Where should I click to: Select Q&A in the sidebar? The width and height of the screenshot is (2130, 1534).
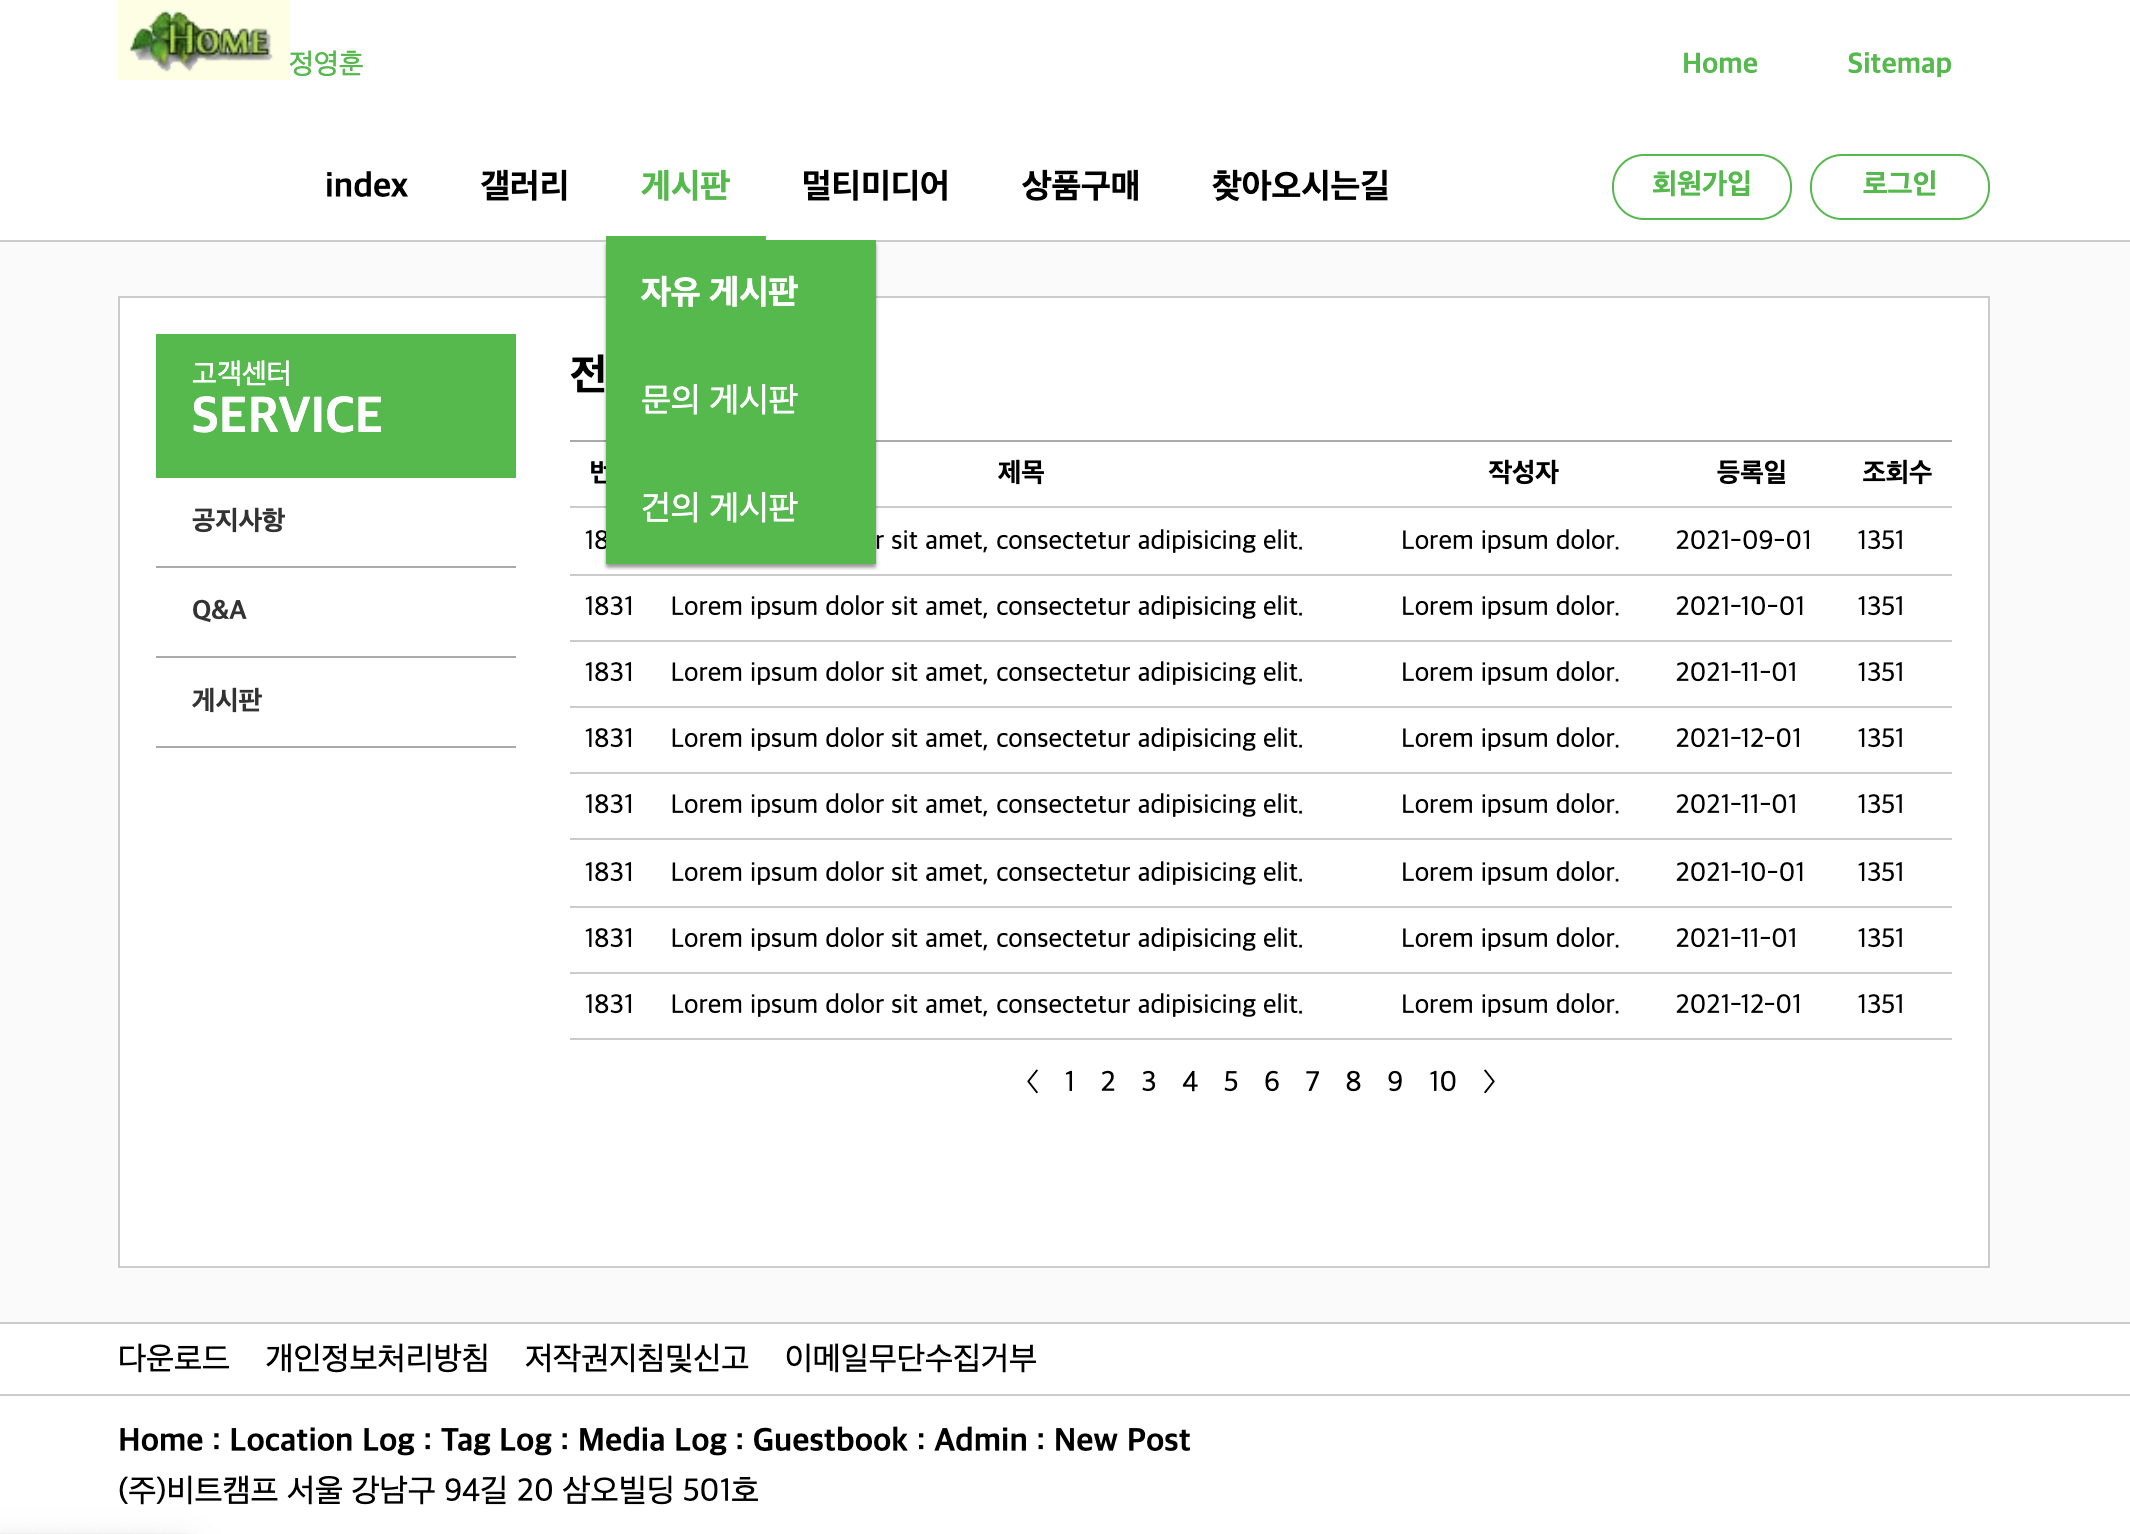pos(219,610)
